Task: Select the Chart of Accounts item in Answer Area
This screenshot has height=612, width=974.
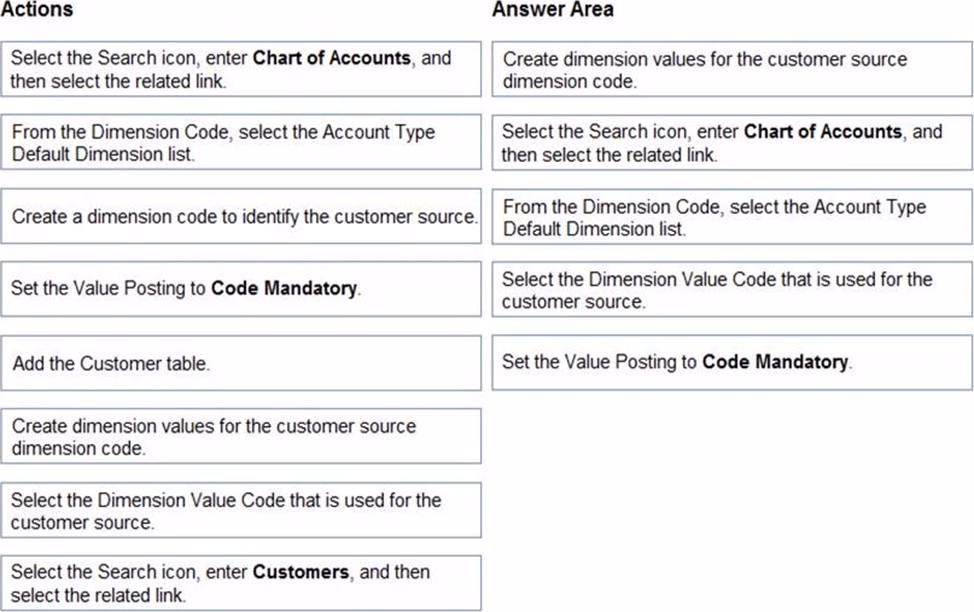Action: pos(731,143)
